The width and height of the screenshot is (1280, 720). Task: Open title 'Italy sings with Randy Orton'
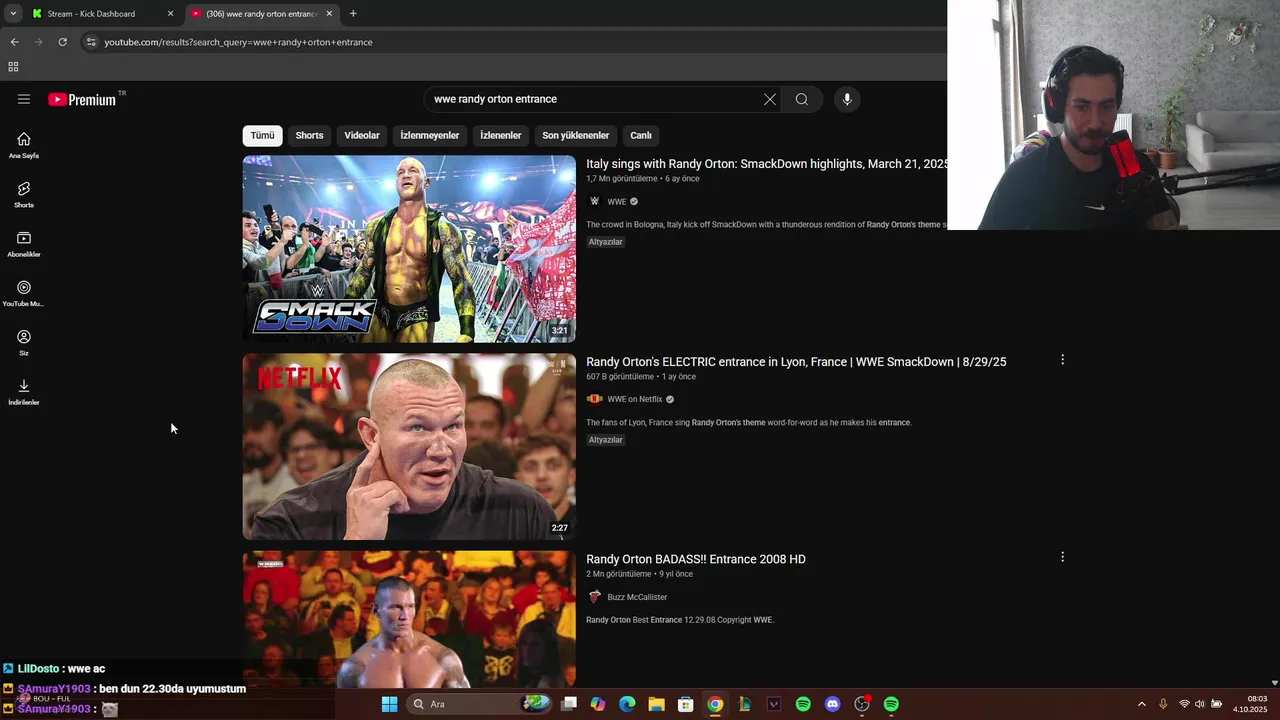[x=766, y=164]
